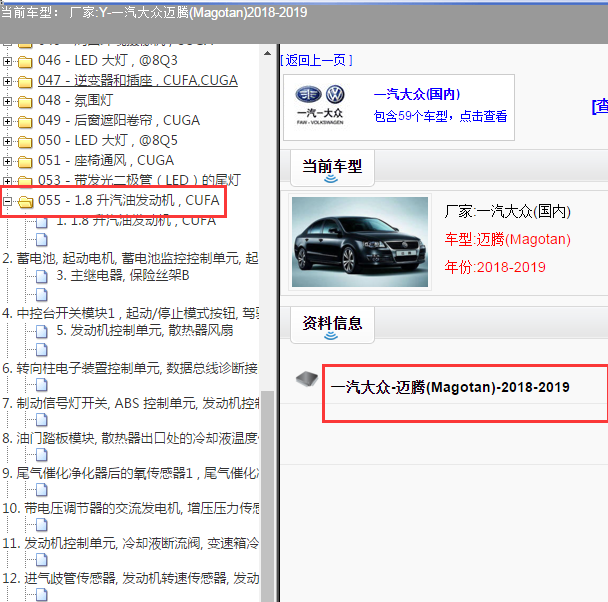
Task: Select 048 - 氛围灯 tree item
Action: point(75,100)
